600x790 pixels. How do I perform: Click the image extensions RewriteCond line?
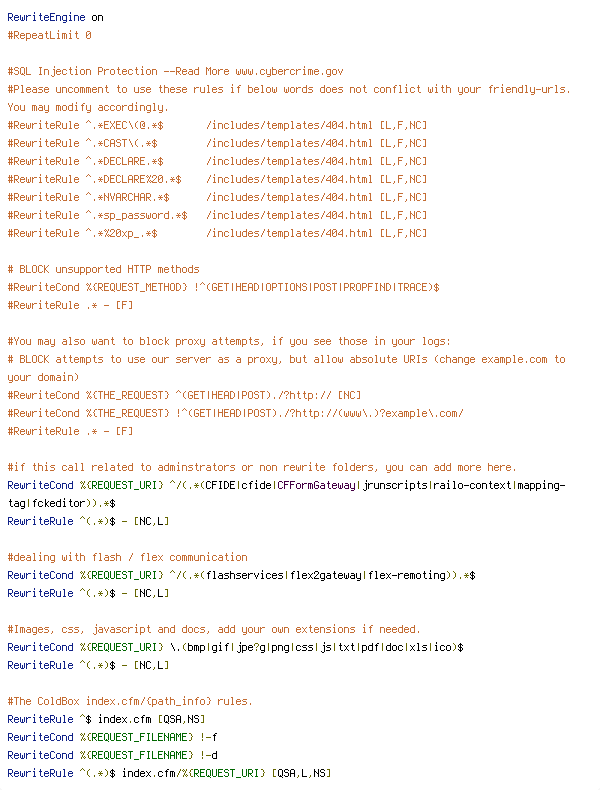tap(235, 647)
